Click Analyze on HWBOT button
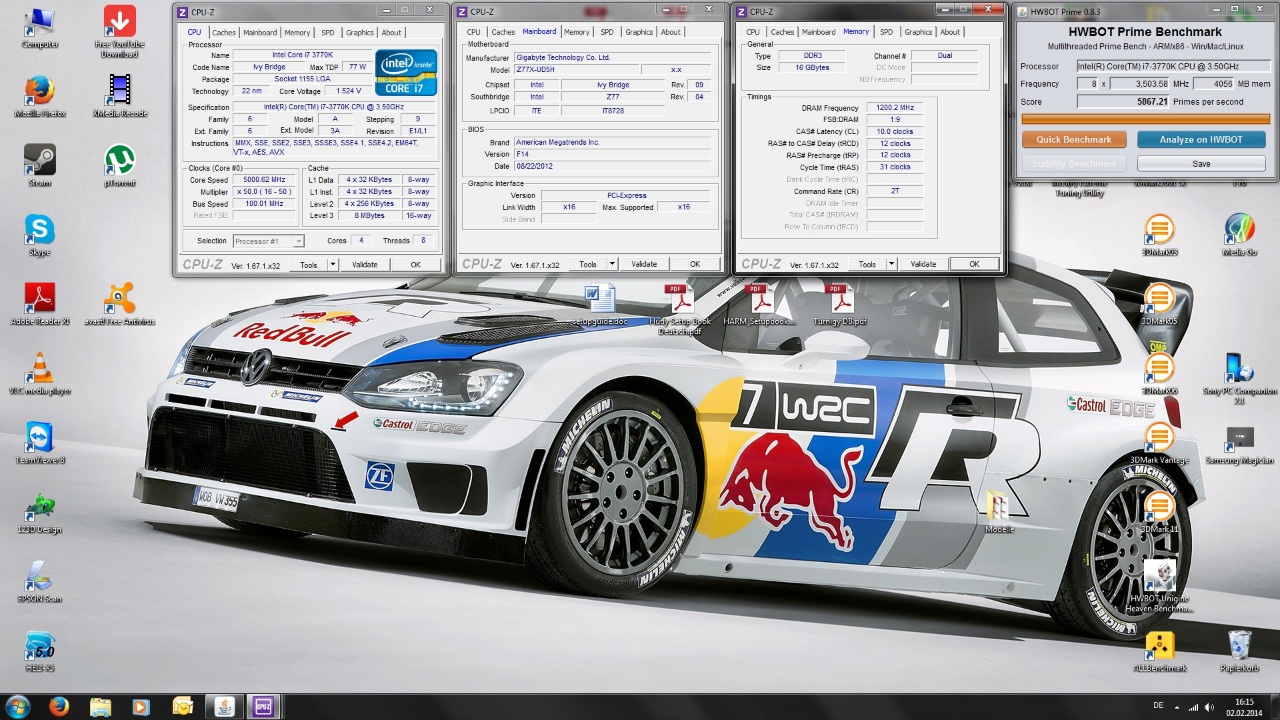The height and width of the screenshot is (720, 1280). click(x=1201, y=140)
